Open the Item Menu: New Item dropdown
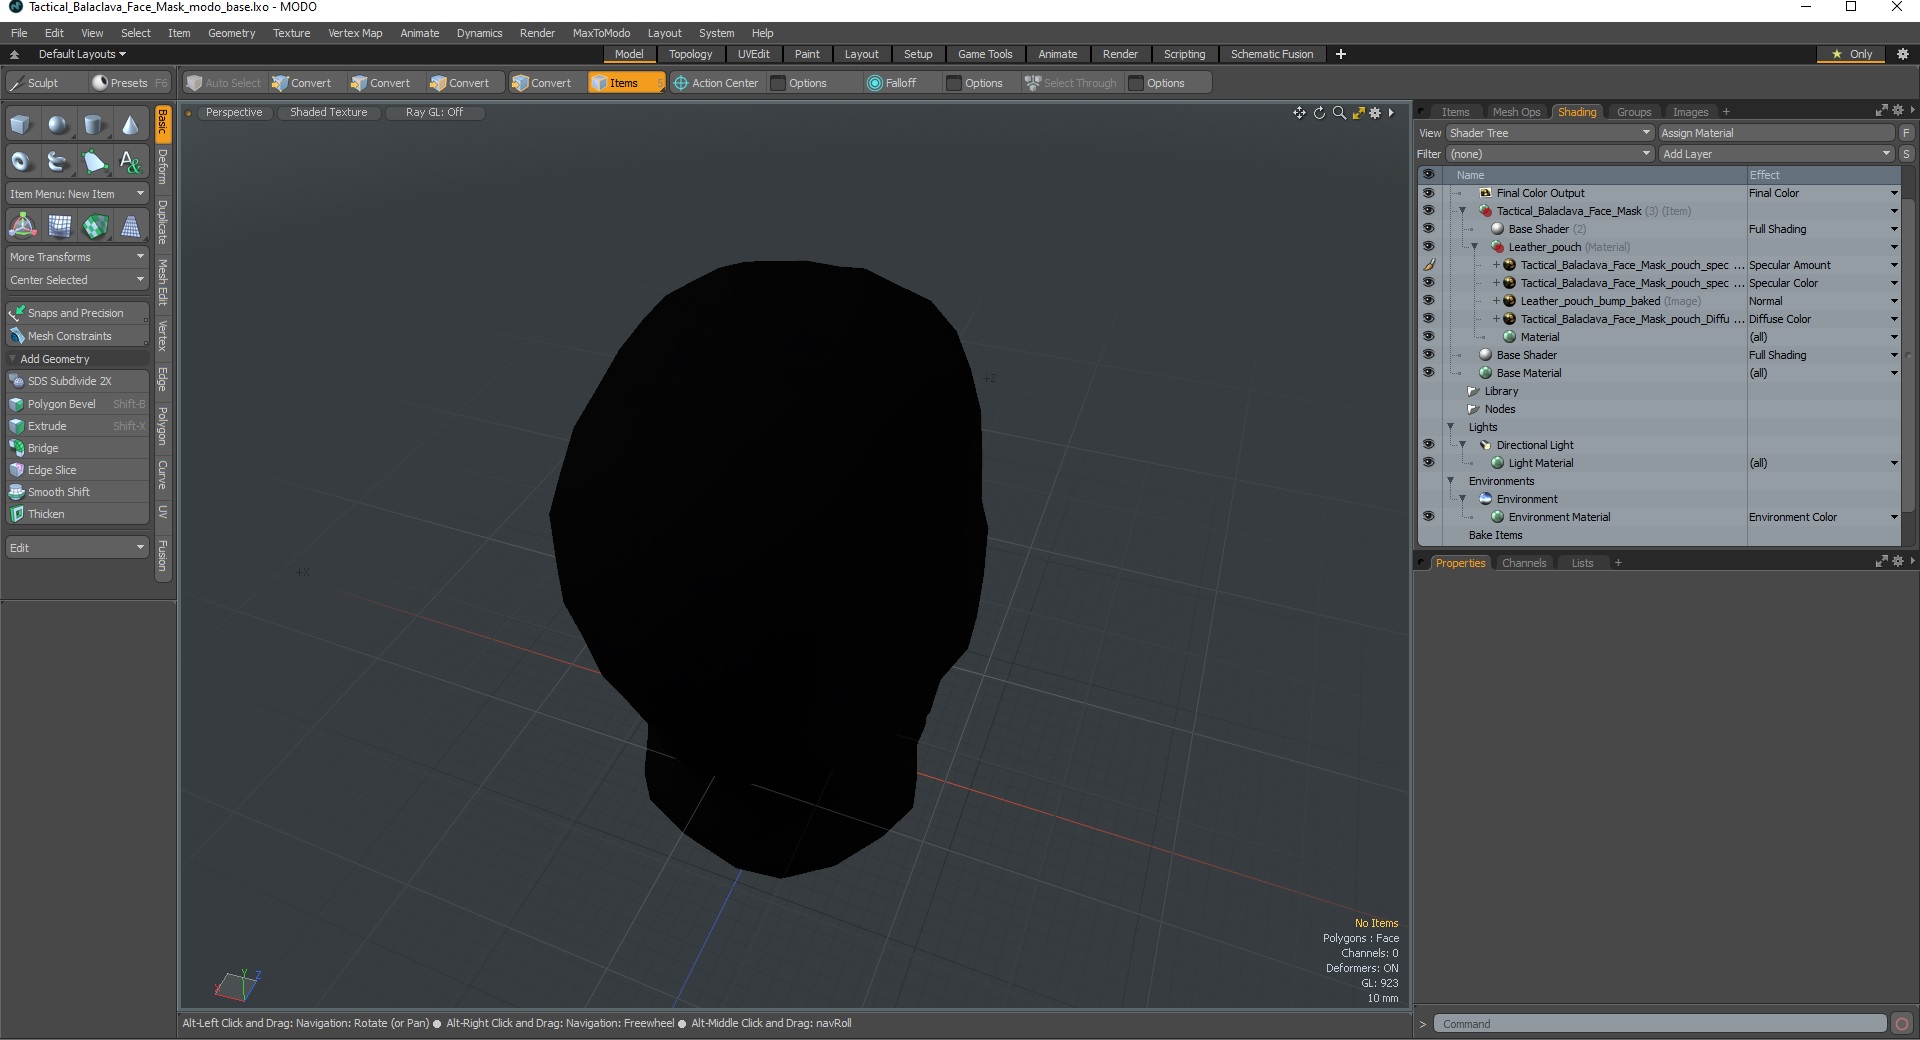This screenshot has height=1040, width=1920. (x=77, y=194)
